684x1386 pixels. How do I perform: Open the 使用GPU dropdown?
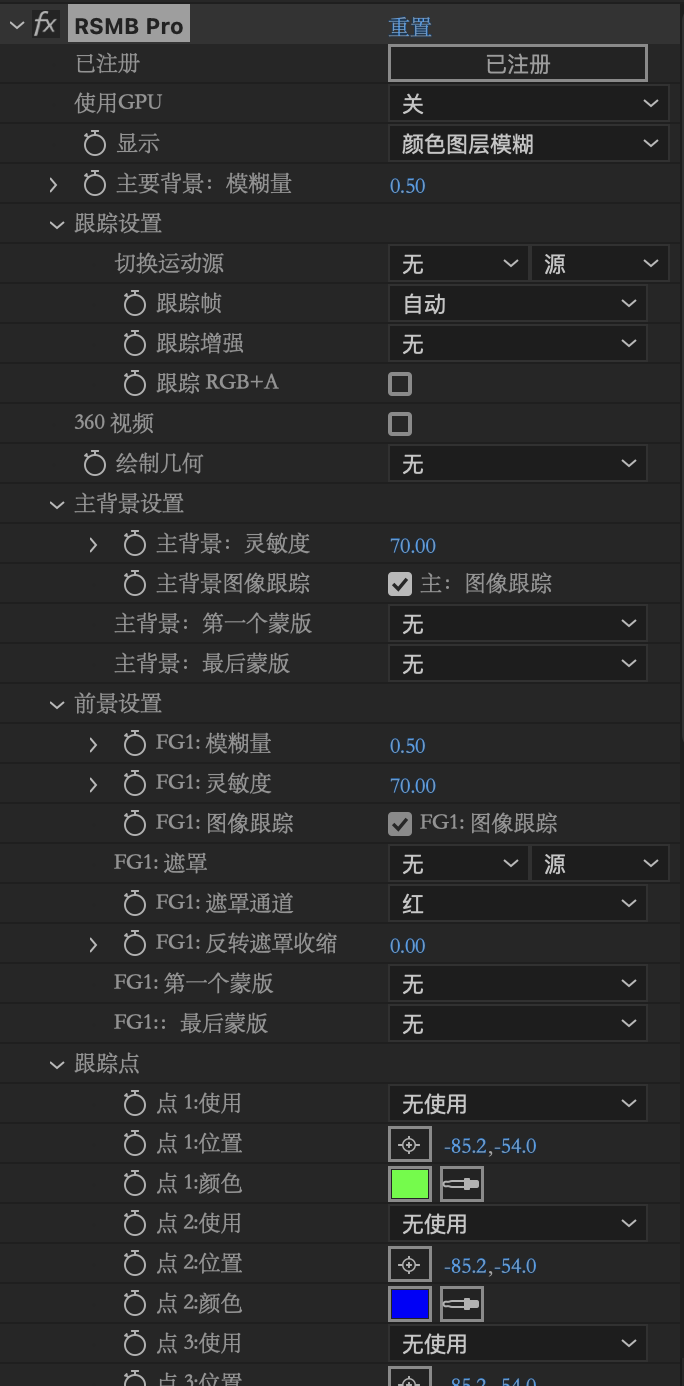click(527, 104)
